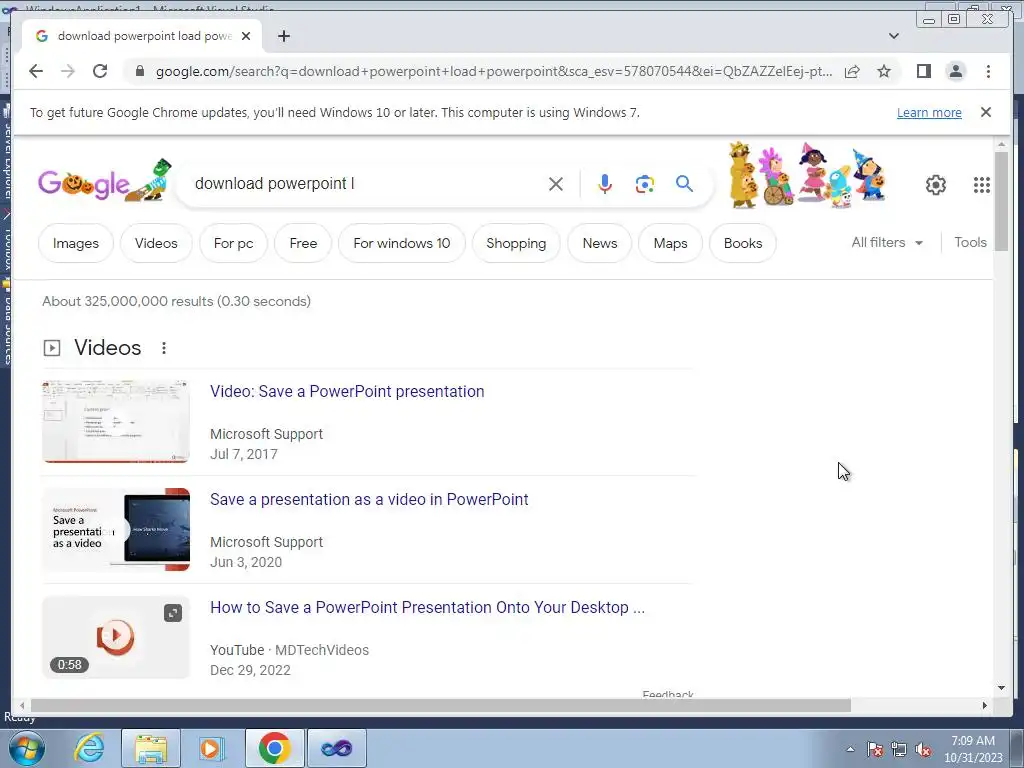Click the thumbnail for Save a PowerPoint presentation
The width and height of the screenshot is (1024, 768).
click(x=116, y=421)
